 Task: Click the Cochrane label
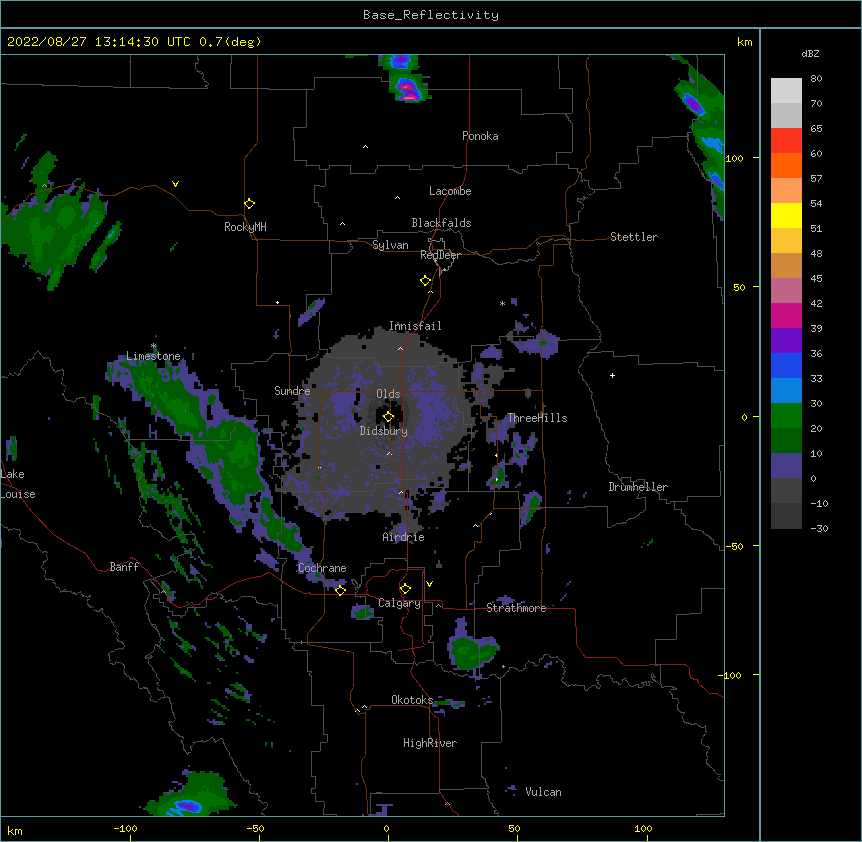[322, 568]
